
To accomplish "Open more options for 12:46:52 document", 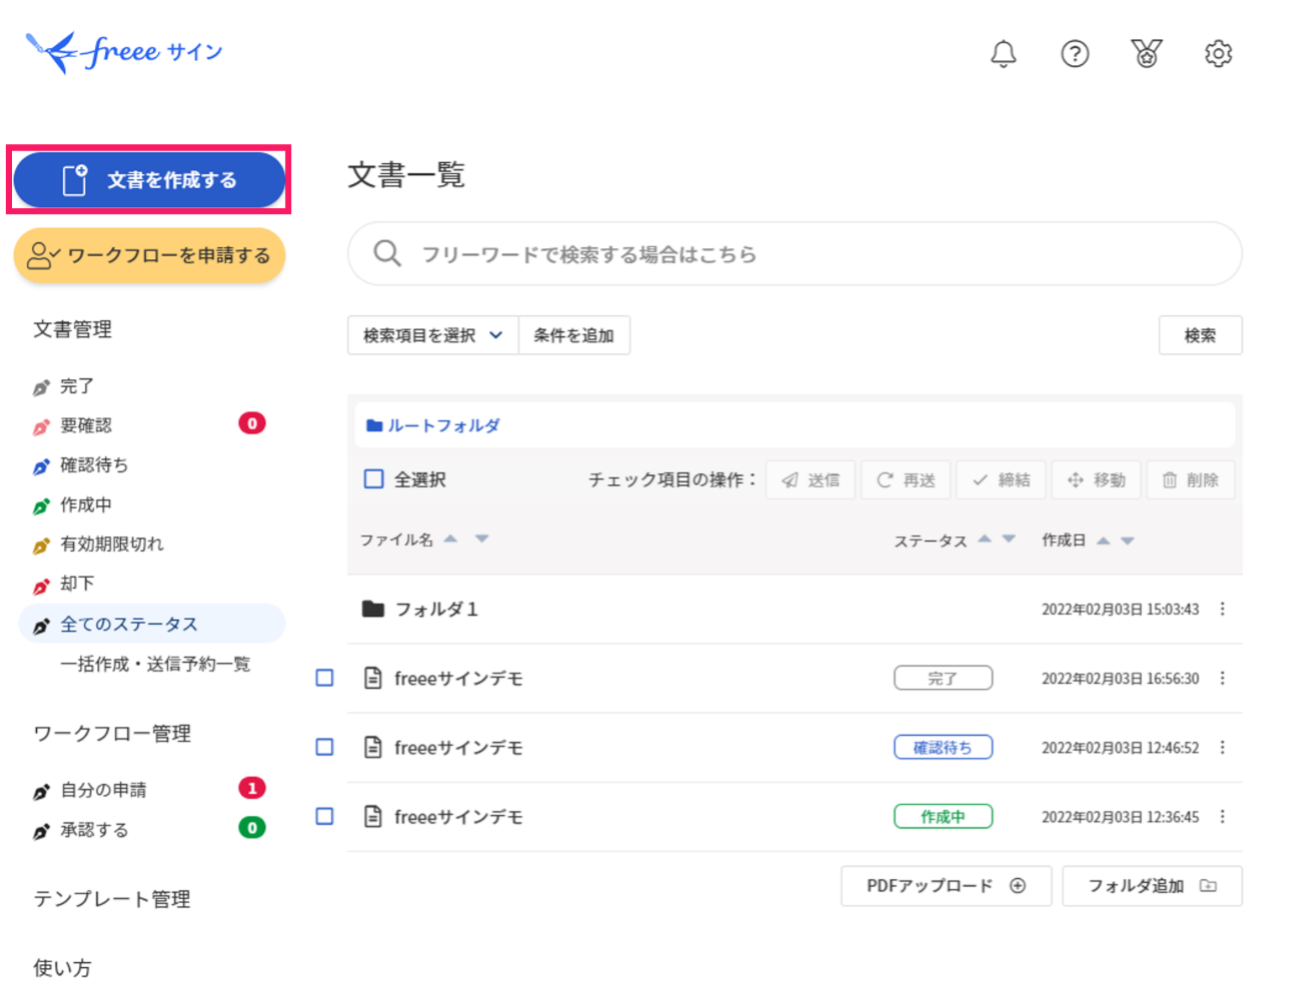I will 1222,747.
